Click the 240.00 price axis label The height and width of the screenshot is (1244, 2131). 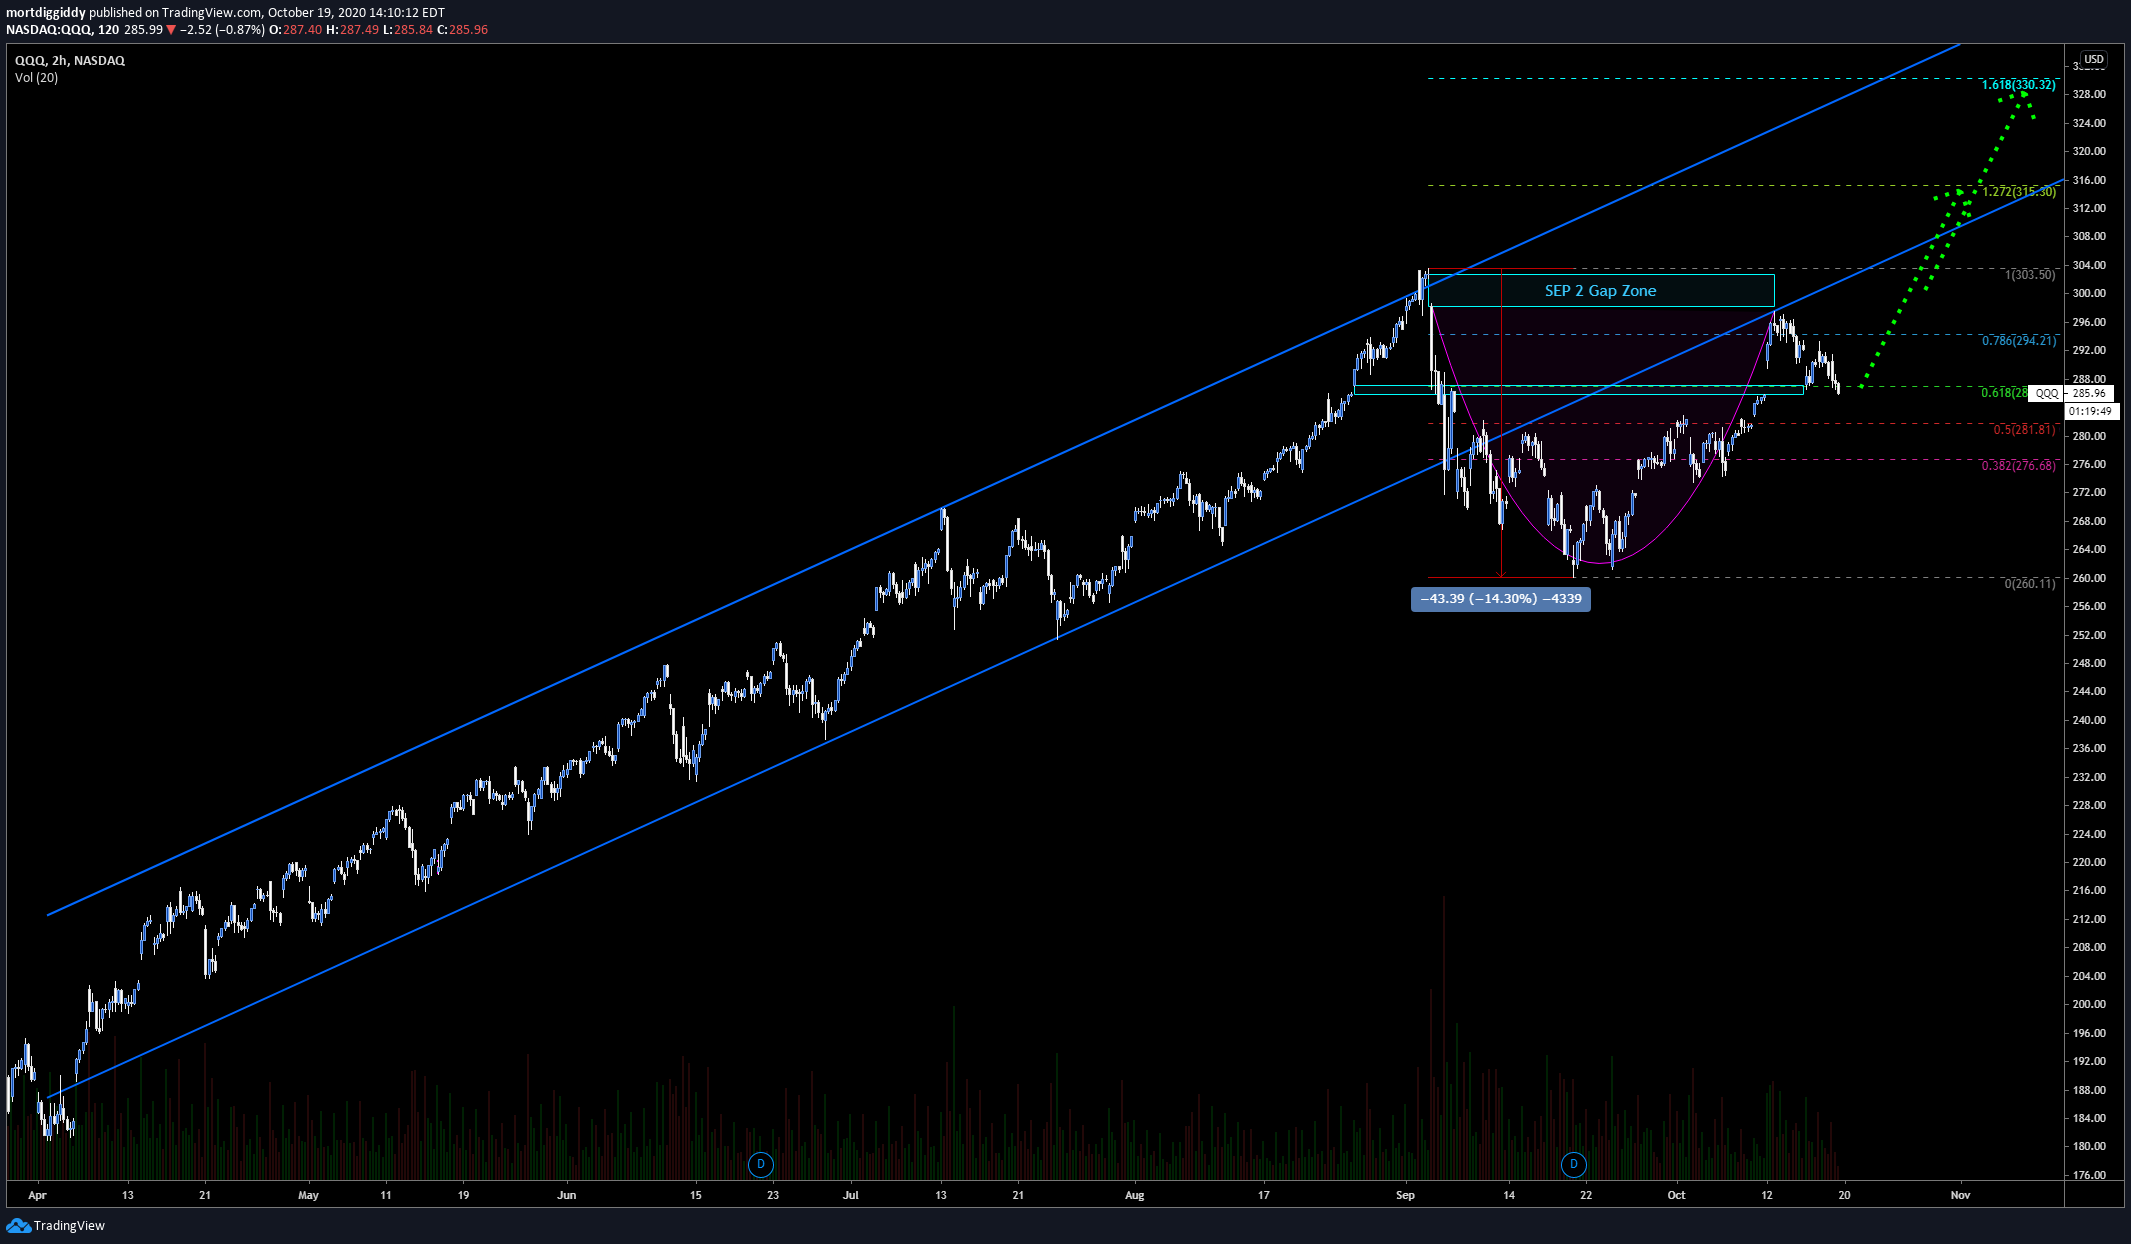pos(2089,720)
